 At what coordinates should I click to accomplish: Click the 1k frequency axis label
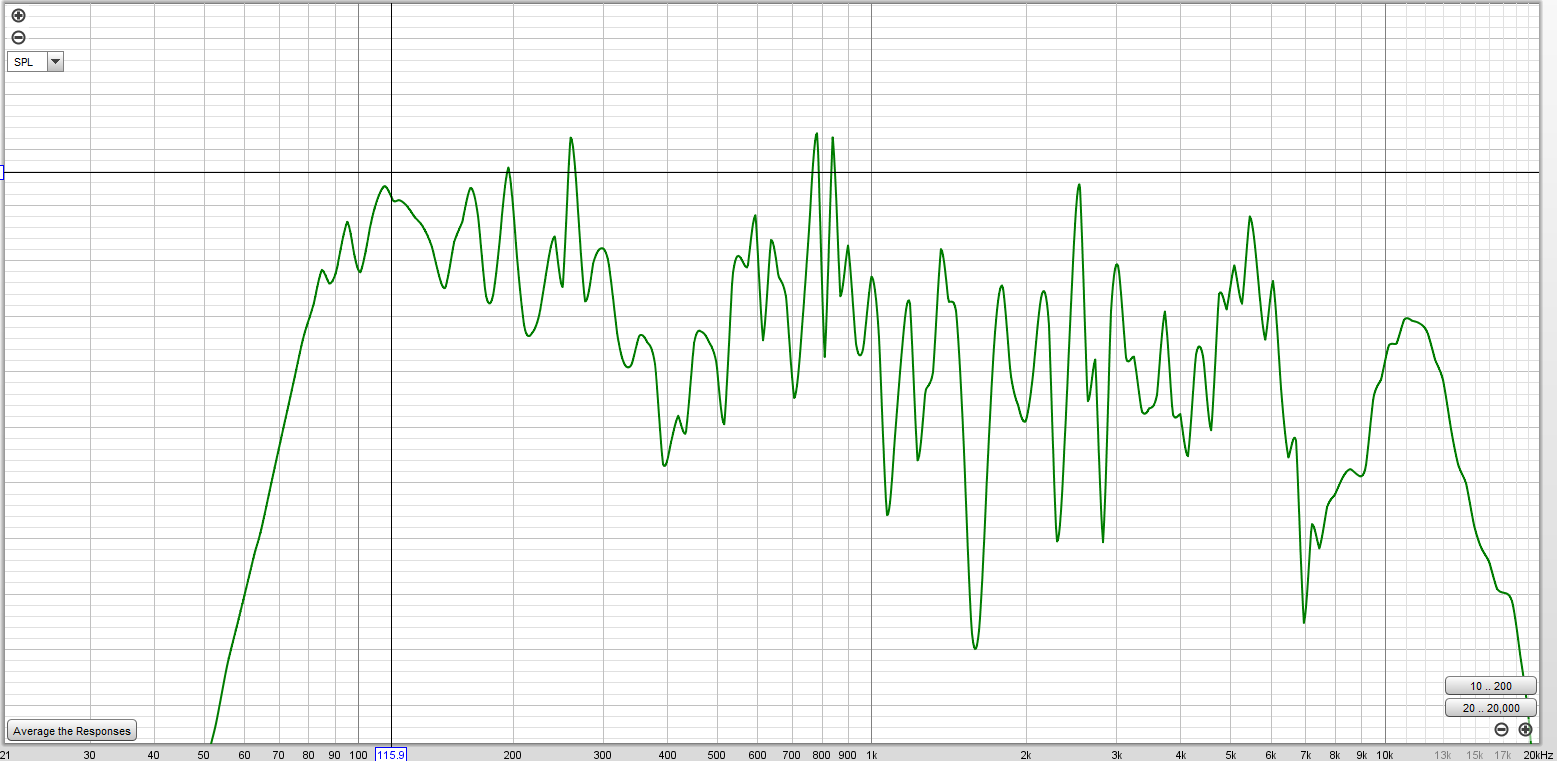pos(871,754)
